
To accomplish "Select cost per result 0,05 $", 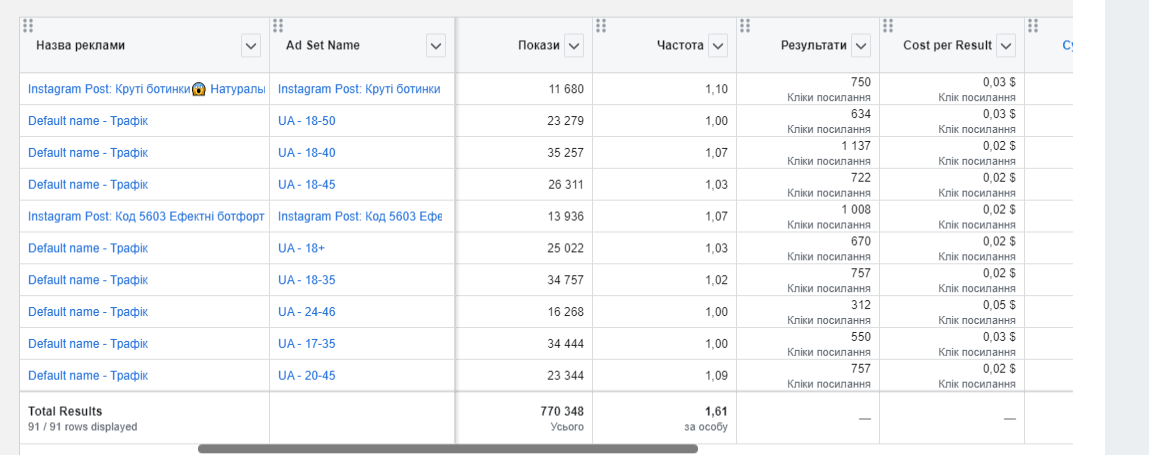I will tap(999, 305).
